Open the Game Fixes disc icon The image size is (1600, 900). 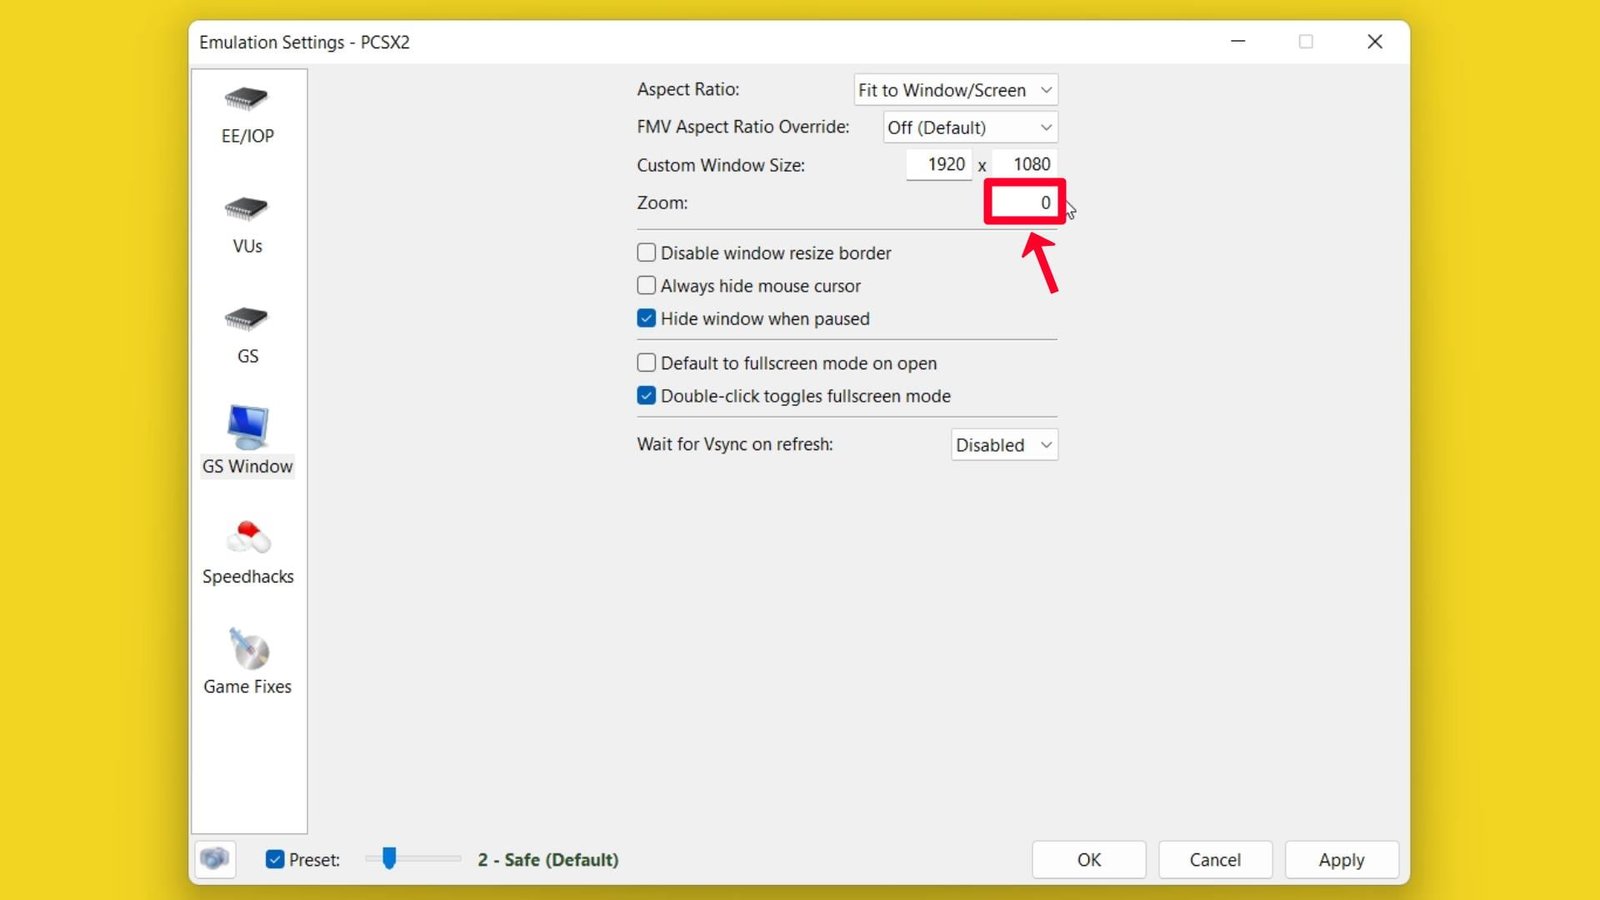[x=248, y=649]
